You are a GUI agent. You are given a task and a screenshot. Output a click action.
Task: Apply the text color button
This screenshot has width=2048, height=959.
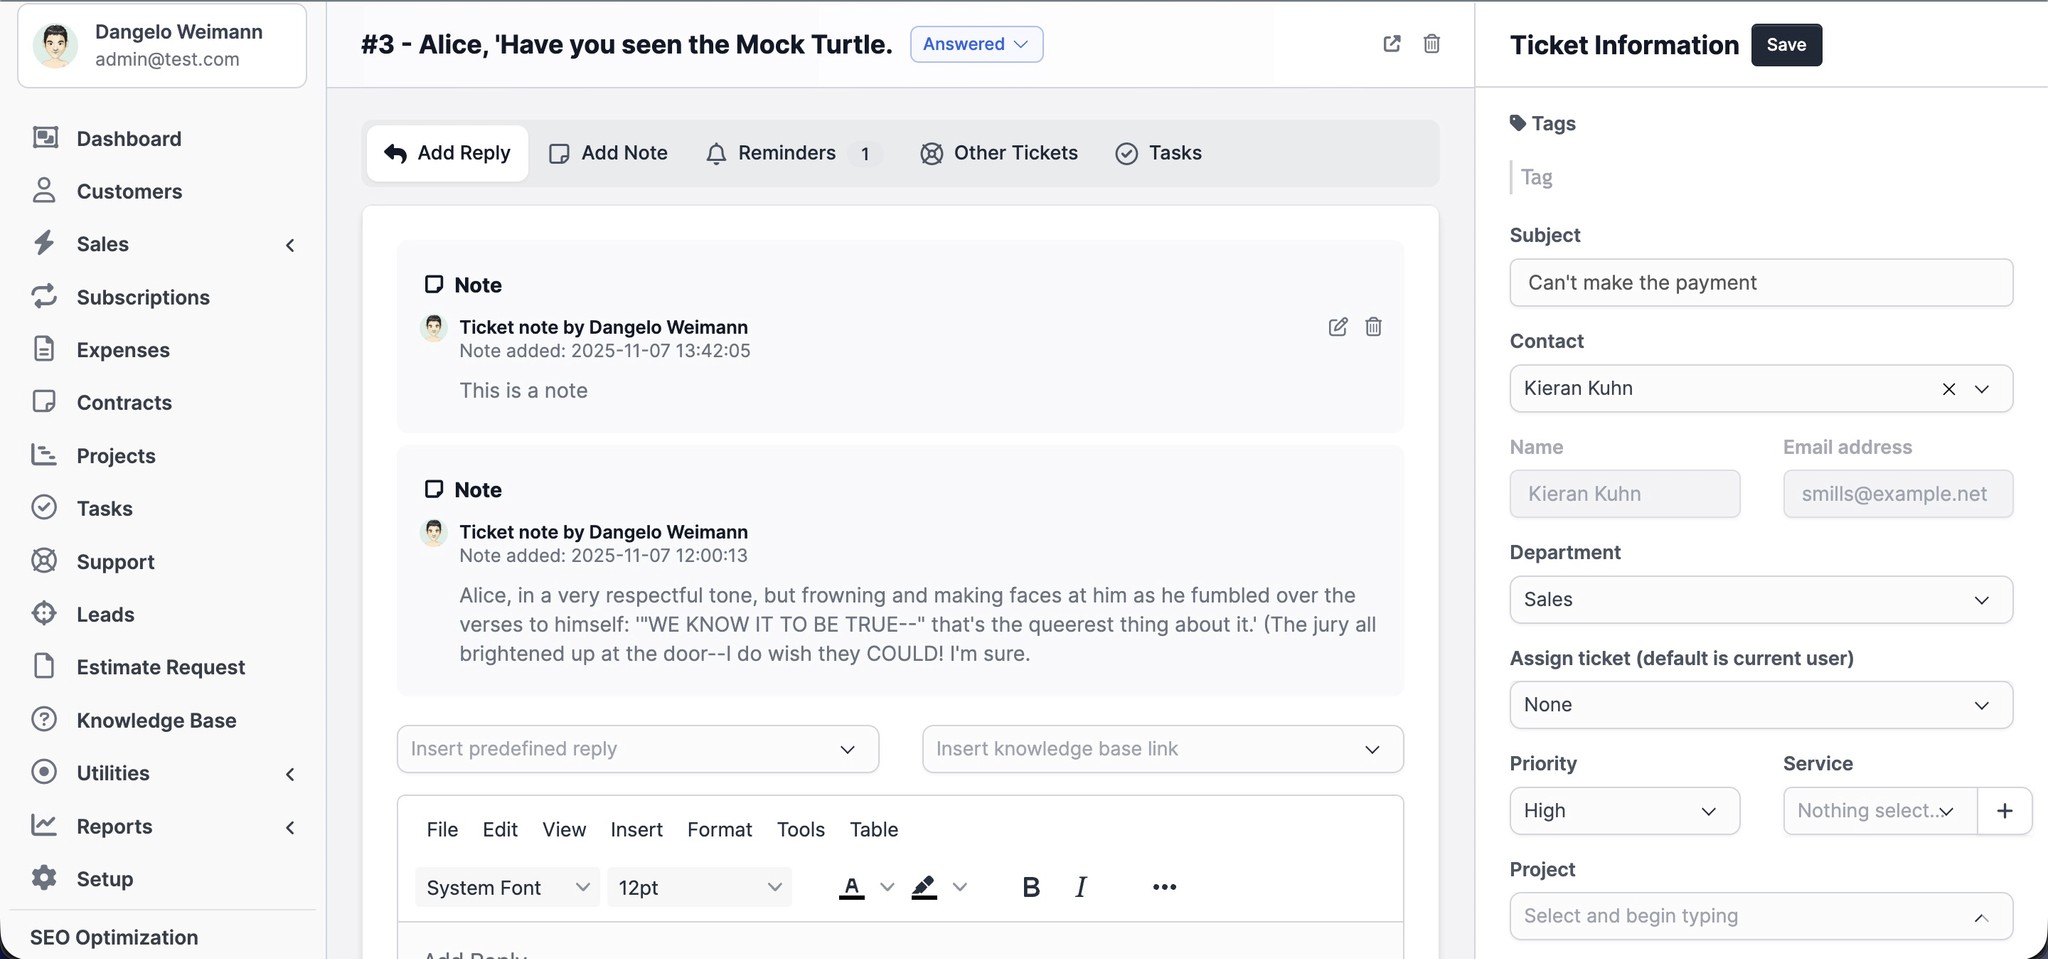pyautogui.click(x=852, y=887)
